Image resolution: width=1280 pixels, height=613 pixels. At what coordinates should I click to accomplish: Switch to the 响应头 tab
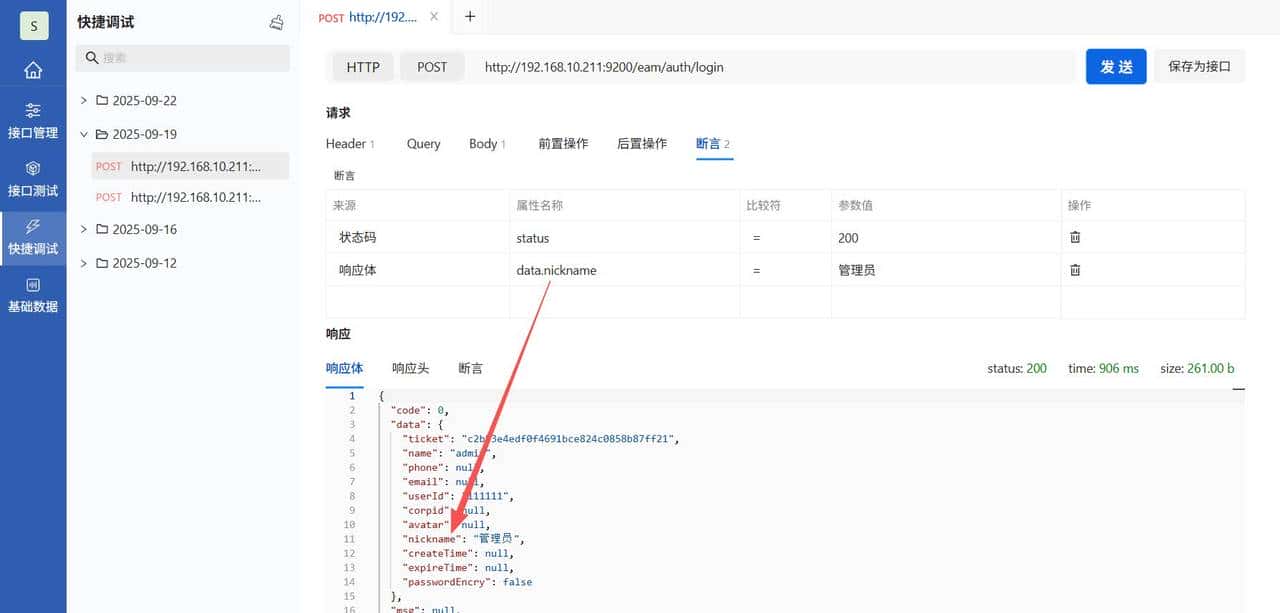410,368
